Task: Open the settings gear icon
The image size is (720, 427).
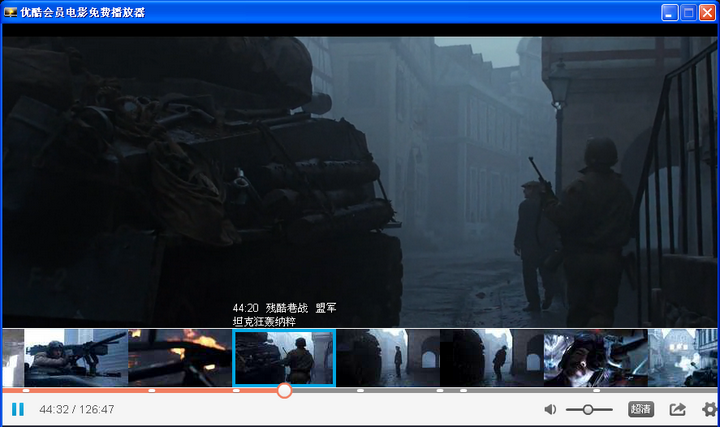Action: [709, 409]
